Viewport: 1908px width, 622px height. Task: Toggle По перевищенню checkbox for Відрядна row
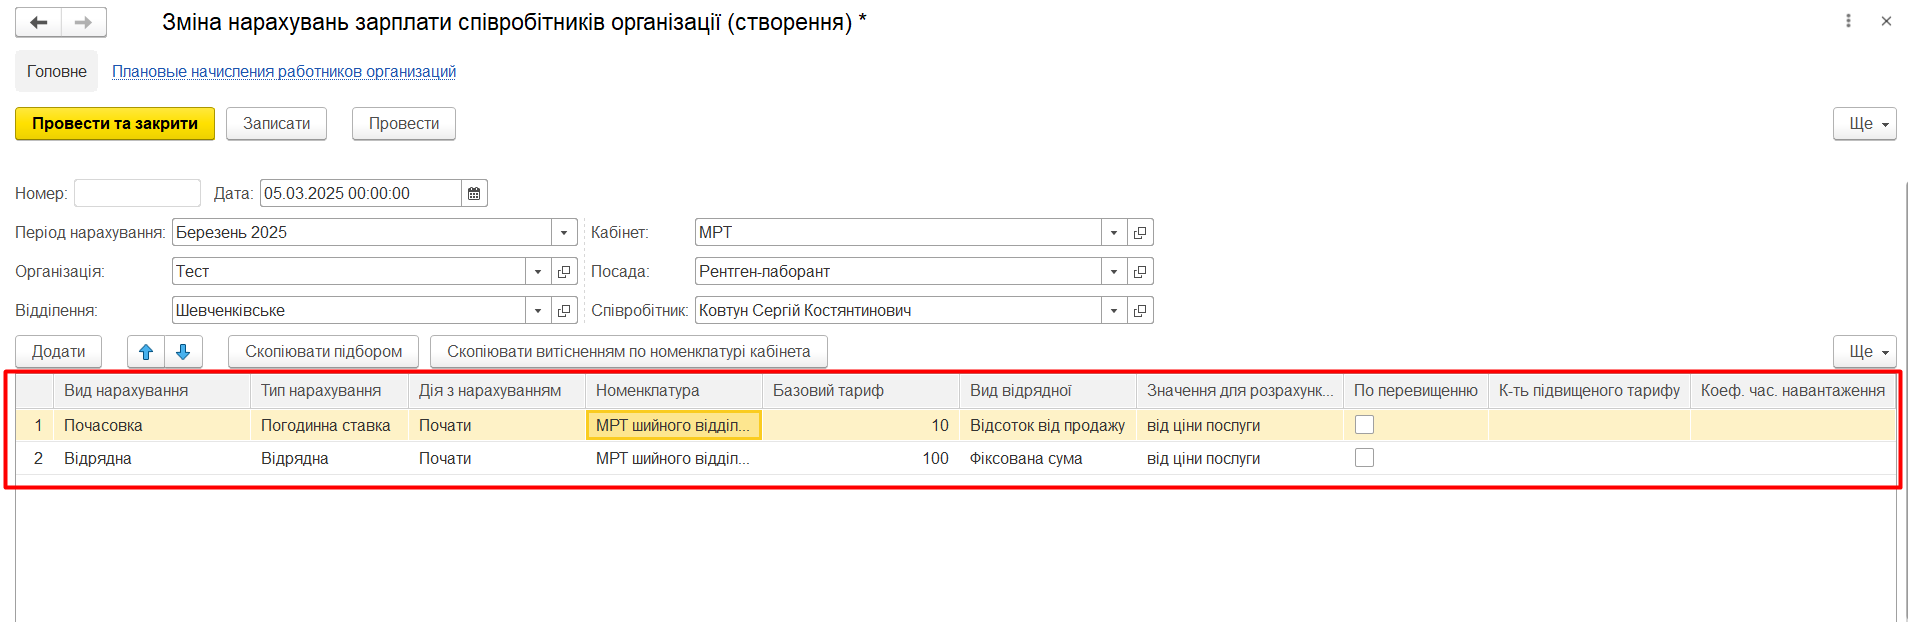1364,458
